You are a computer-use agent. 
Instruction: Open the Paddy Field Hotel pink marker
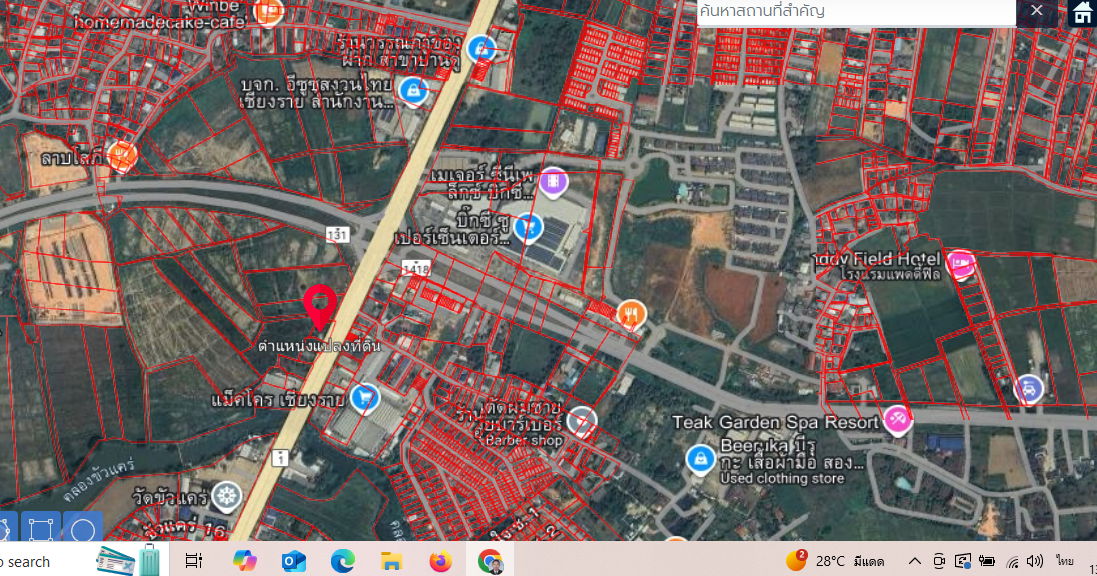coord(959,265)
